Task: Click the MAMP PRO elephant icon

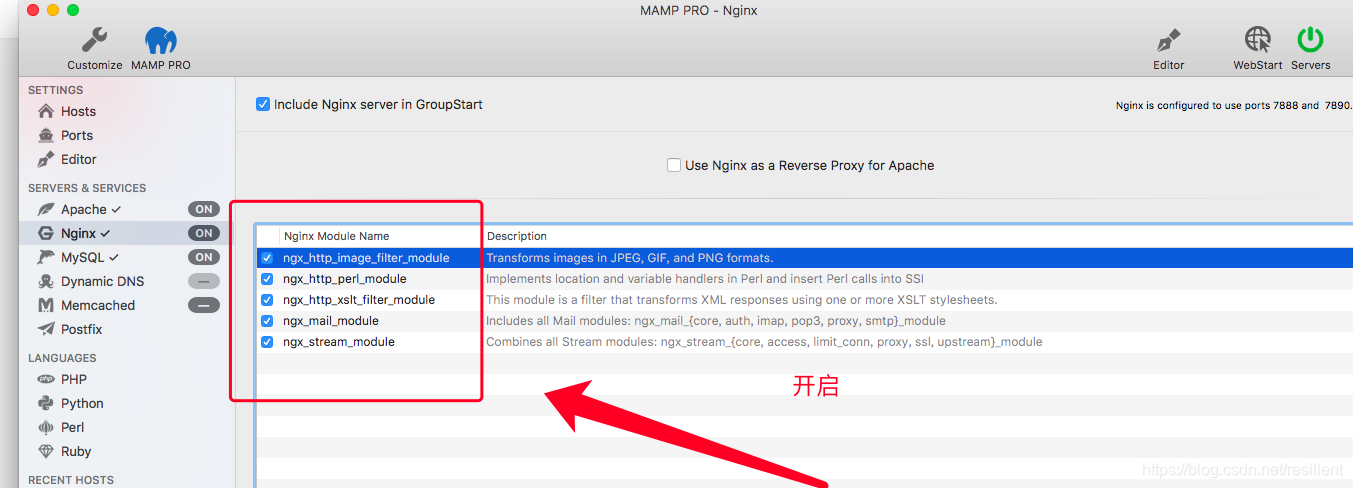Action: (x=161, y=40)
